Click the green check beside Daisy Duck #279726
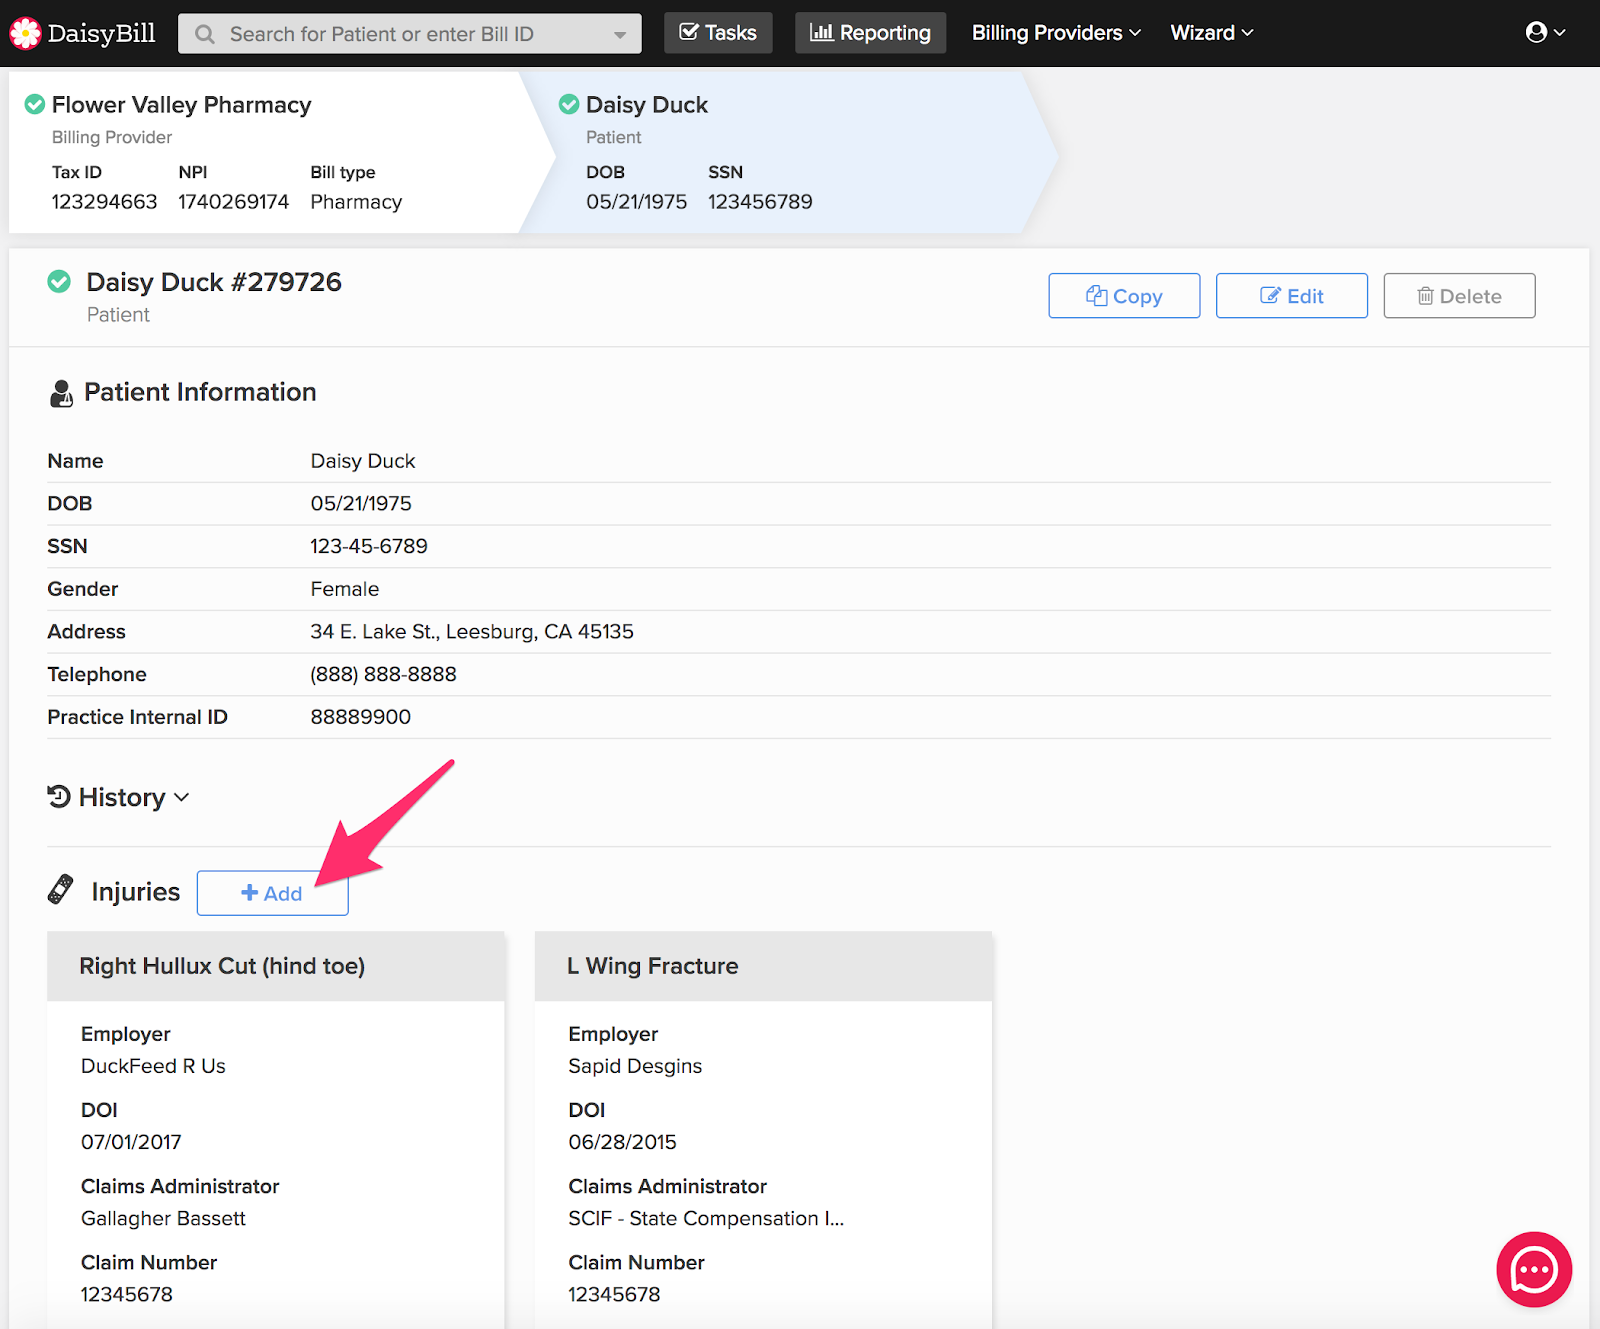The height and width of the screenshot is (1329, 1600). 59,282
